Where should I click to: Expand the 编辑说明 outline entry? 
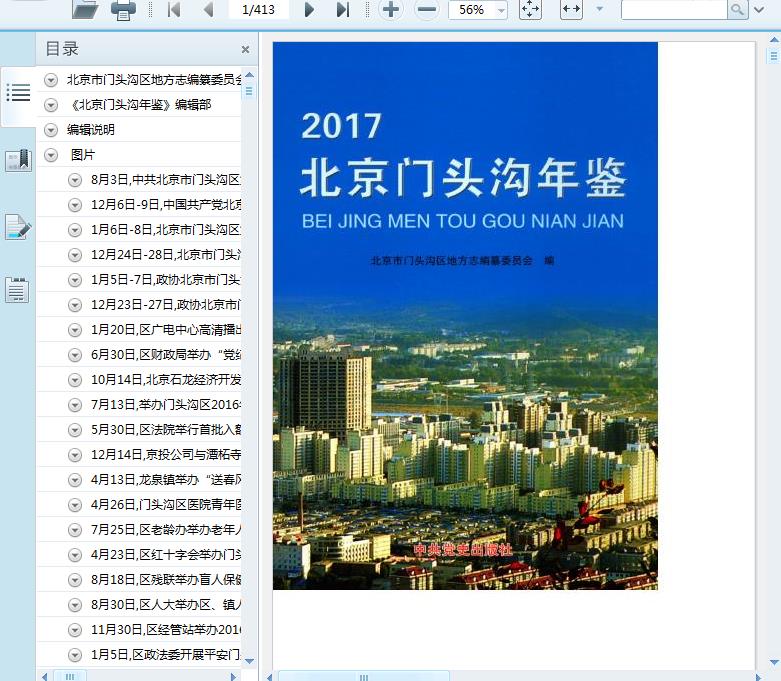click(51, 130)
